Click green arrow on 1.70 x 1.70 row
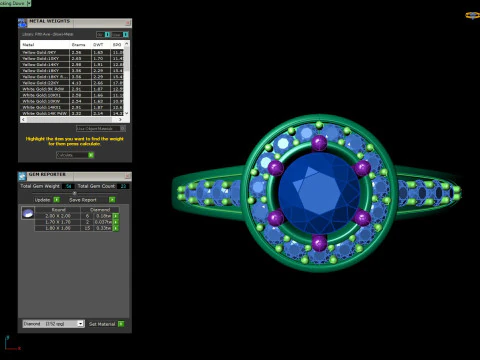 (116, 222)
